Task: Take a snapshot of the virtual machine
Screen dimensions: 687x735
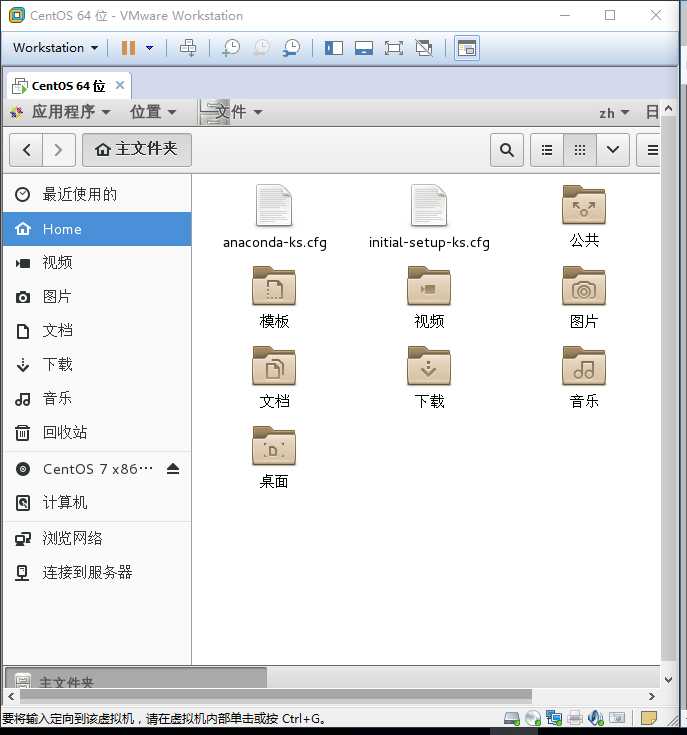Action: point(231,48)
